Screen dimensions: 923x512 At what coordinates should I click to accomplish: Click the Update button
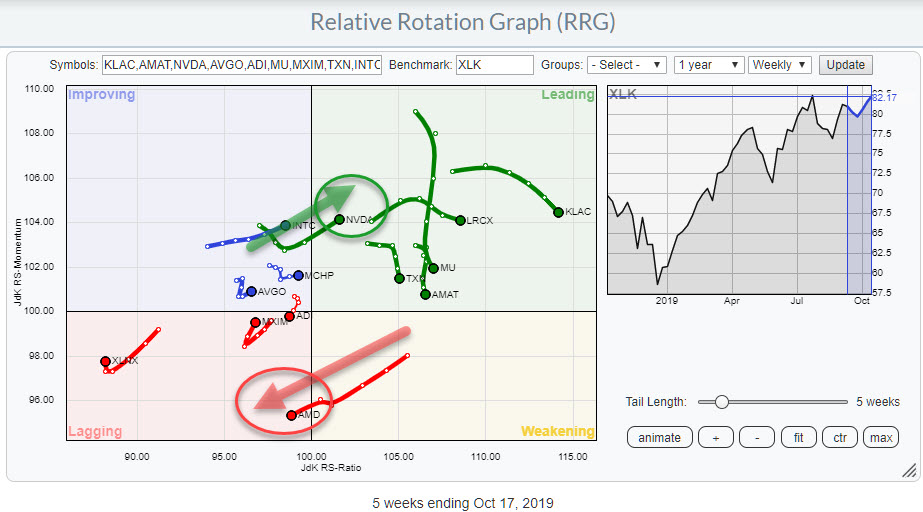(x=845, y=65)
